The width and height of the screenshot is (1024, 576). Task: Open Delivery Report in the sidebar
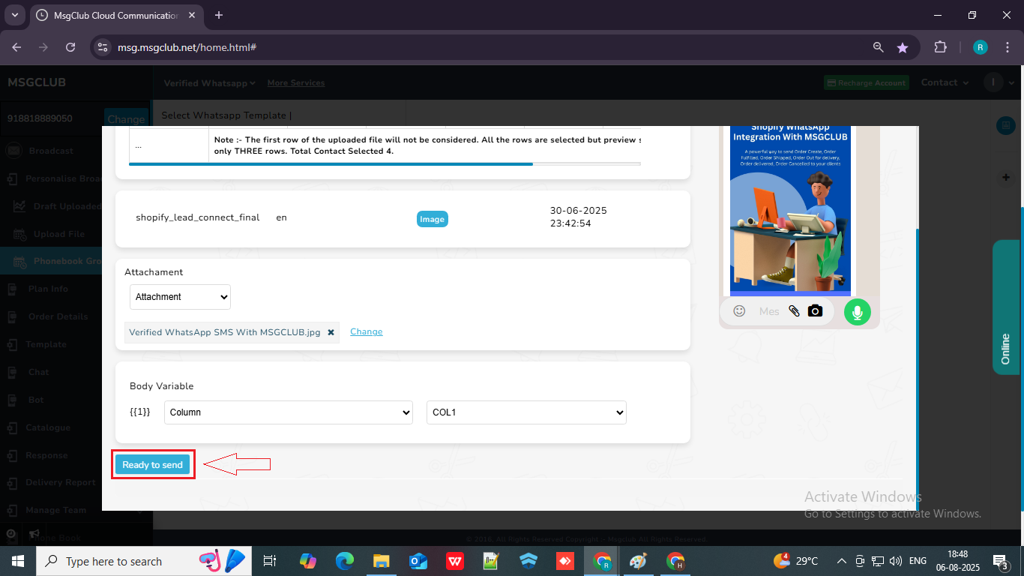[60, 483]
